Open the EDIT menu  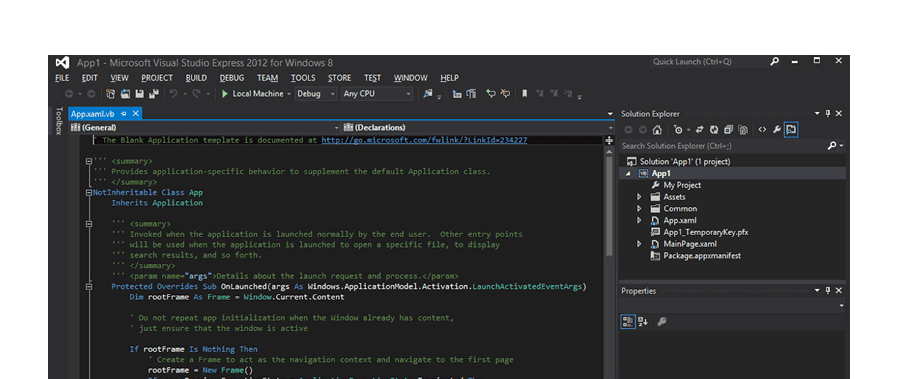coord(90,78)
